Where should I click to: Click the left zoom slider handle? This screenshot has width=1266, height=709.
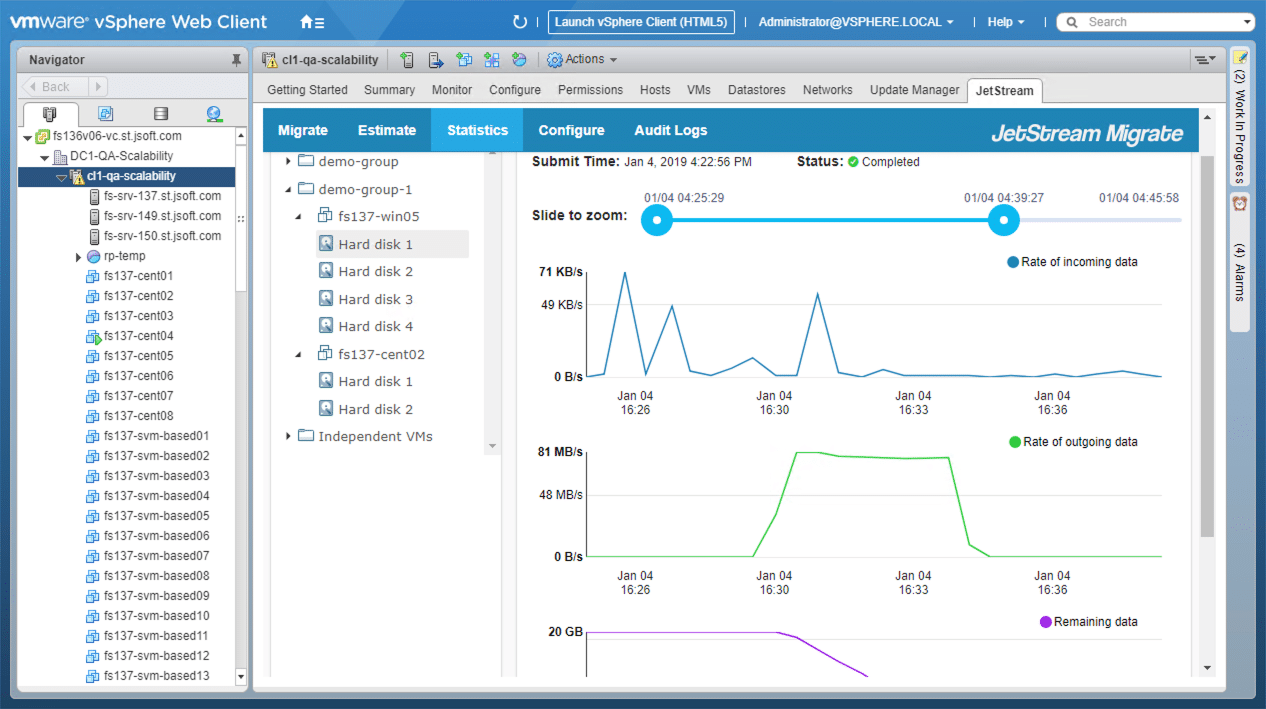click(x=656, y=220)
